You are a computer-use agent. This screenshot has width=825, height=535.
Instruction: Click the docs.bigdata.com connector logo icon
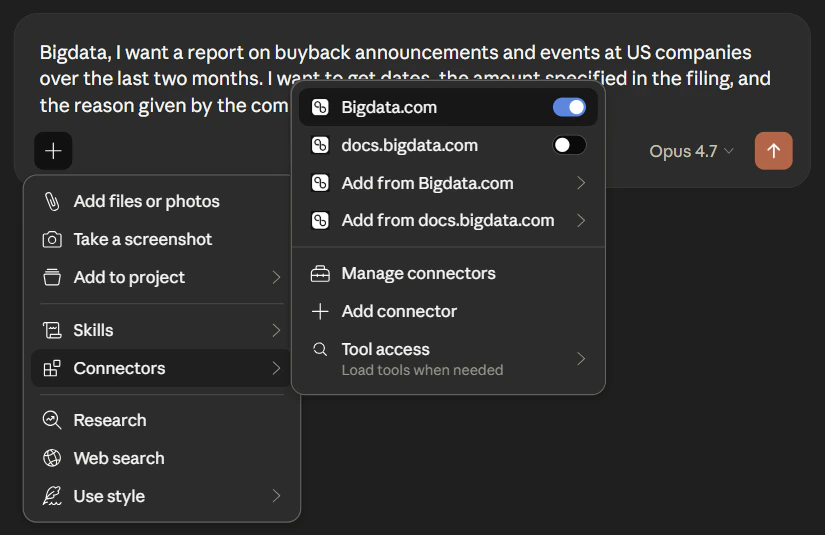[x=320, y=145]
